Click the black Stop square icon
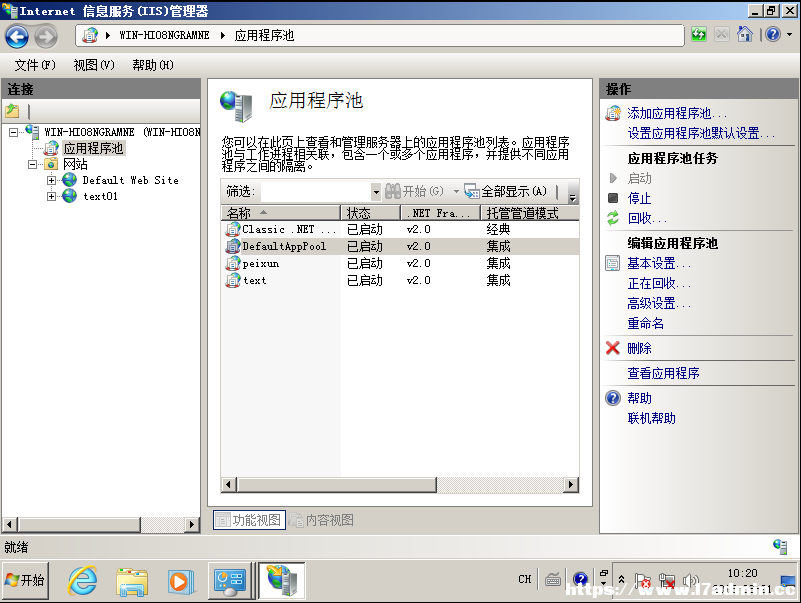 pos(613,198)
